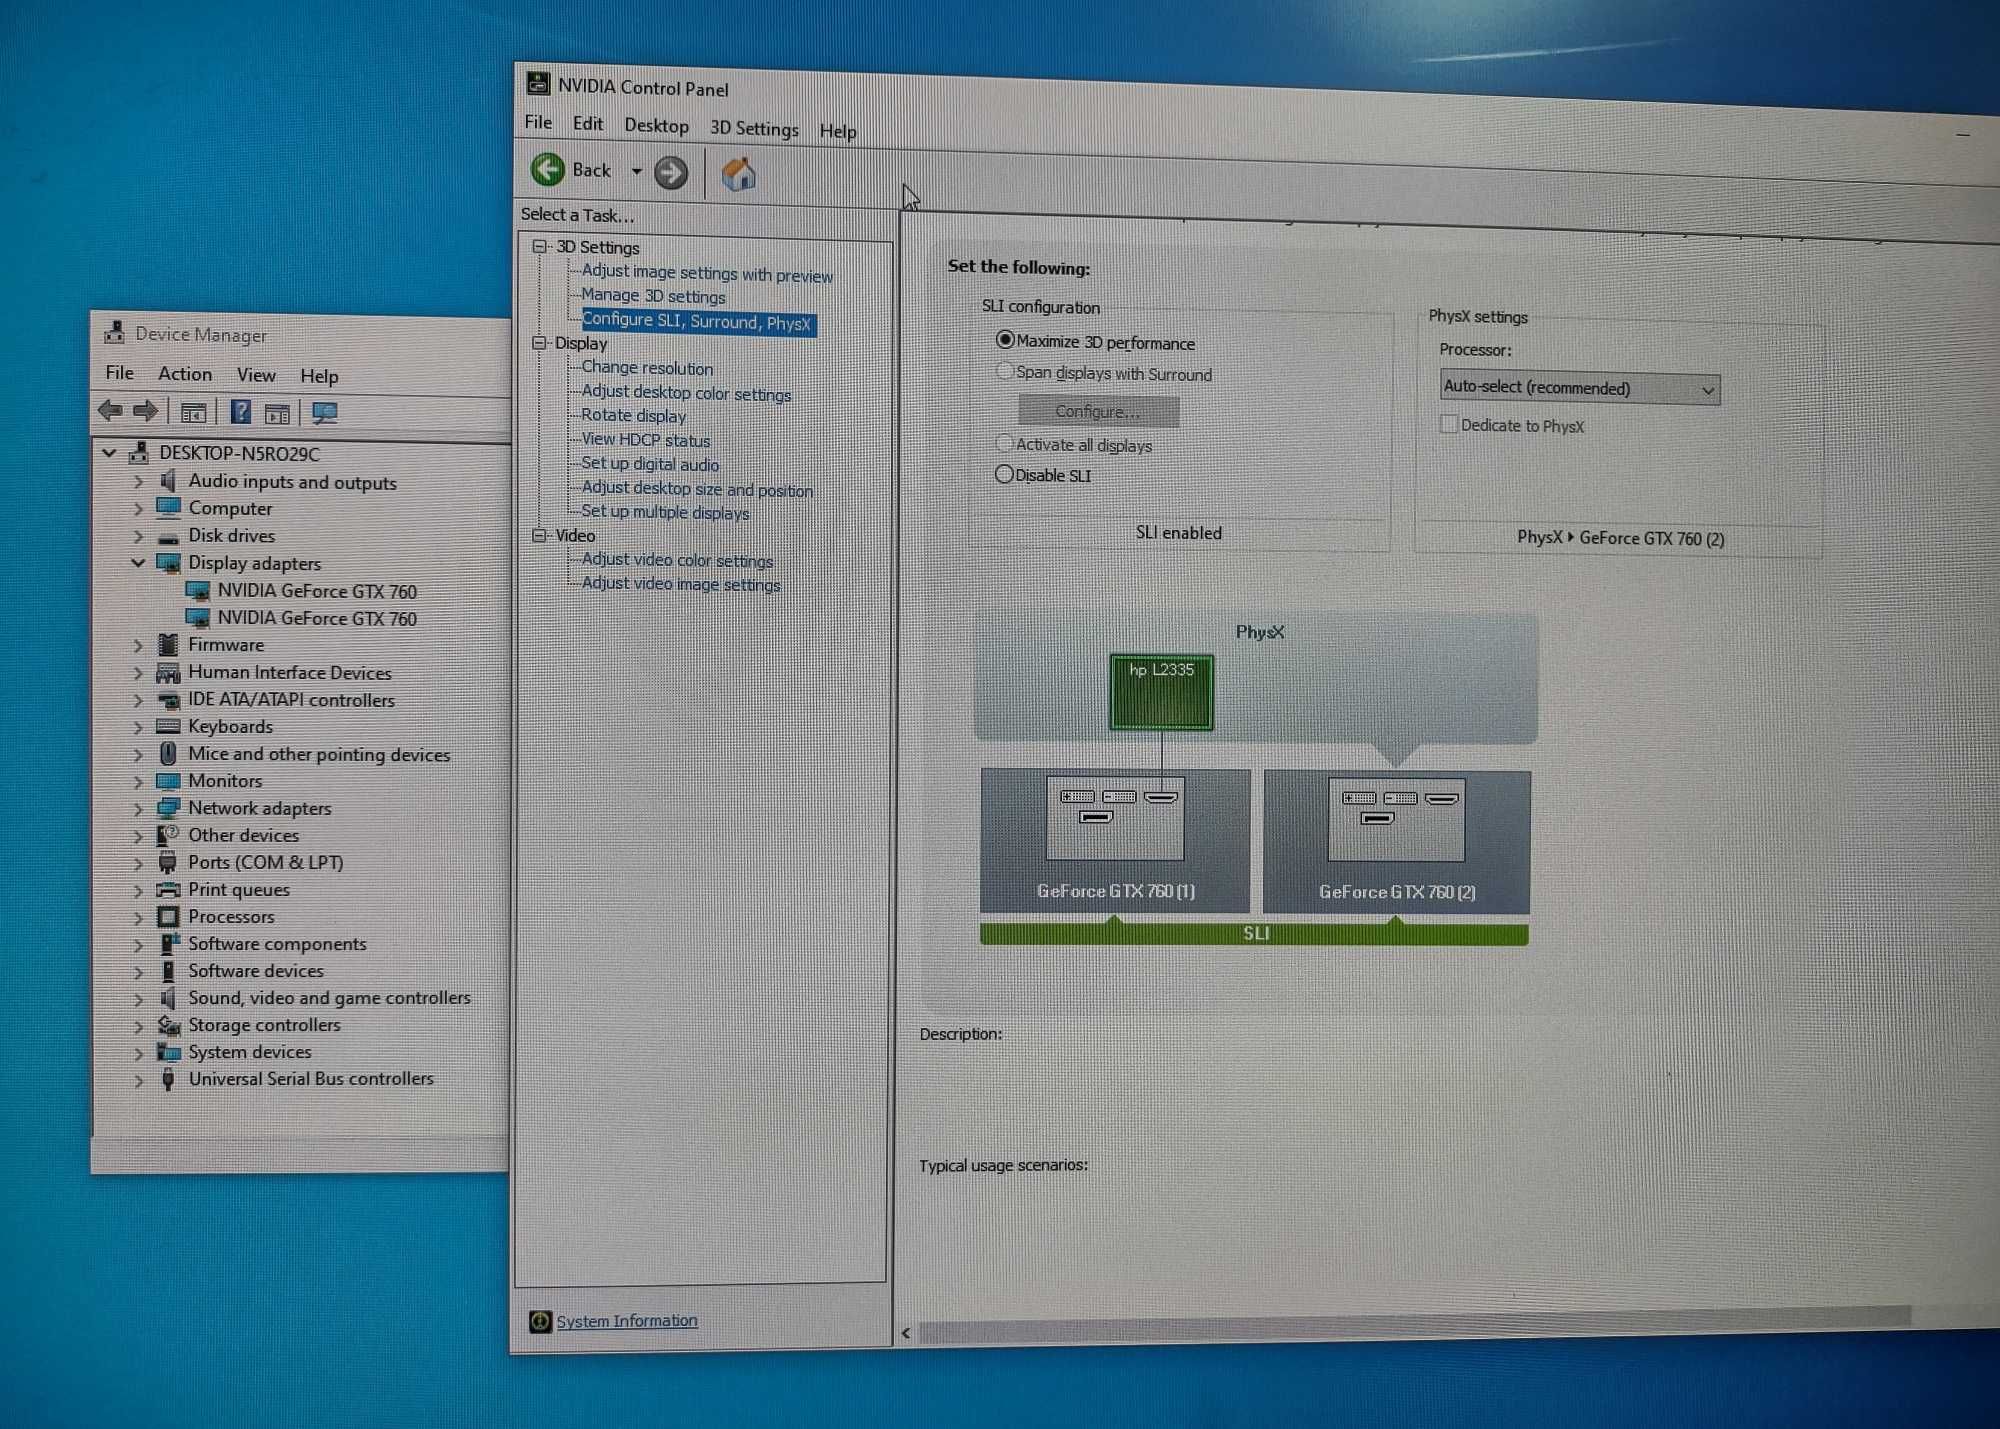Click the Forward arrow in NVIDIA toolbar
The image size is (2000, 1429).
pyautogui.click(x=671, y=173)
